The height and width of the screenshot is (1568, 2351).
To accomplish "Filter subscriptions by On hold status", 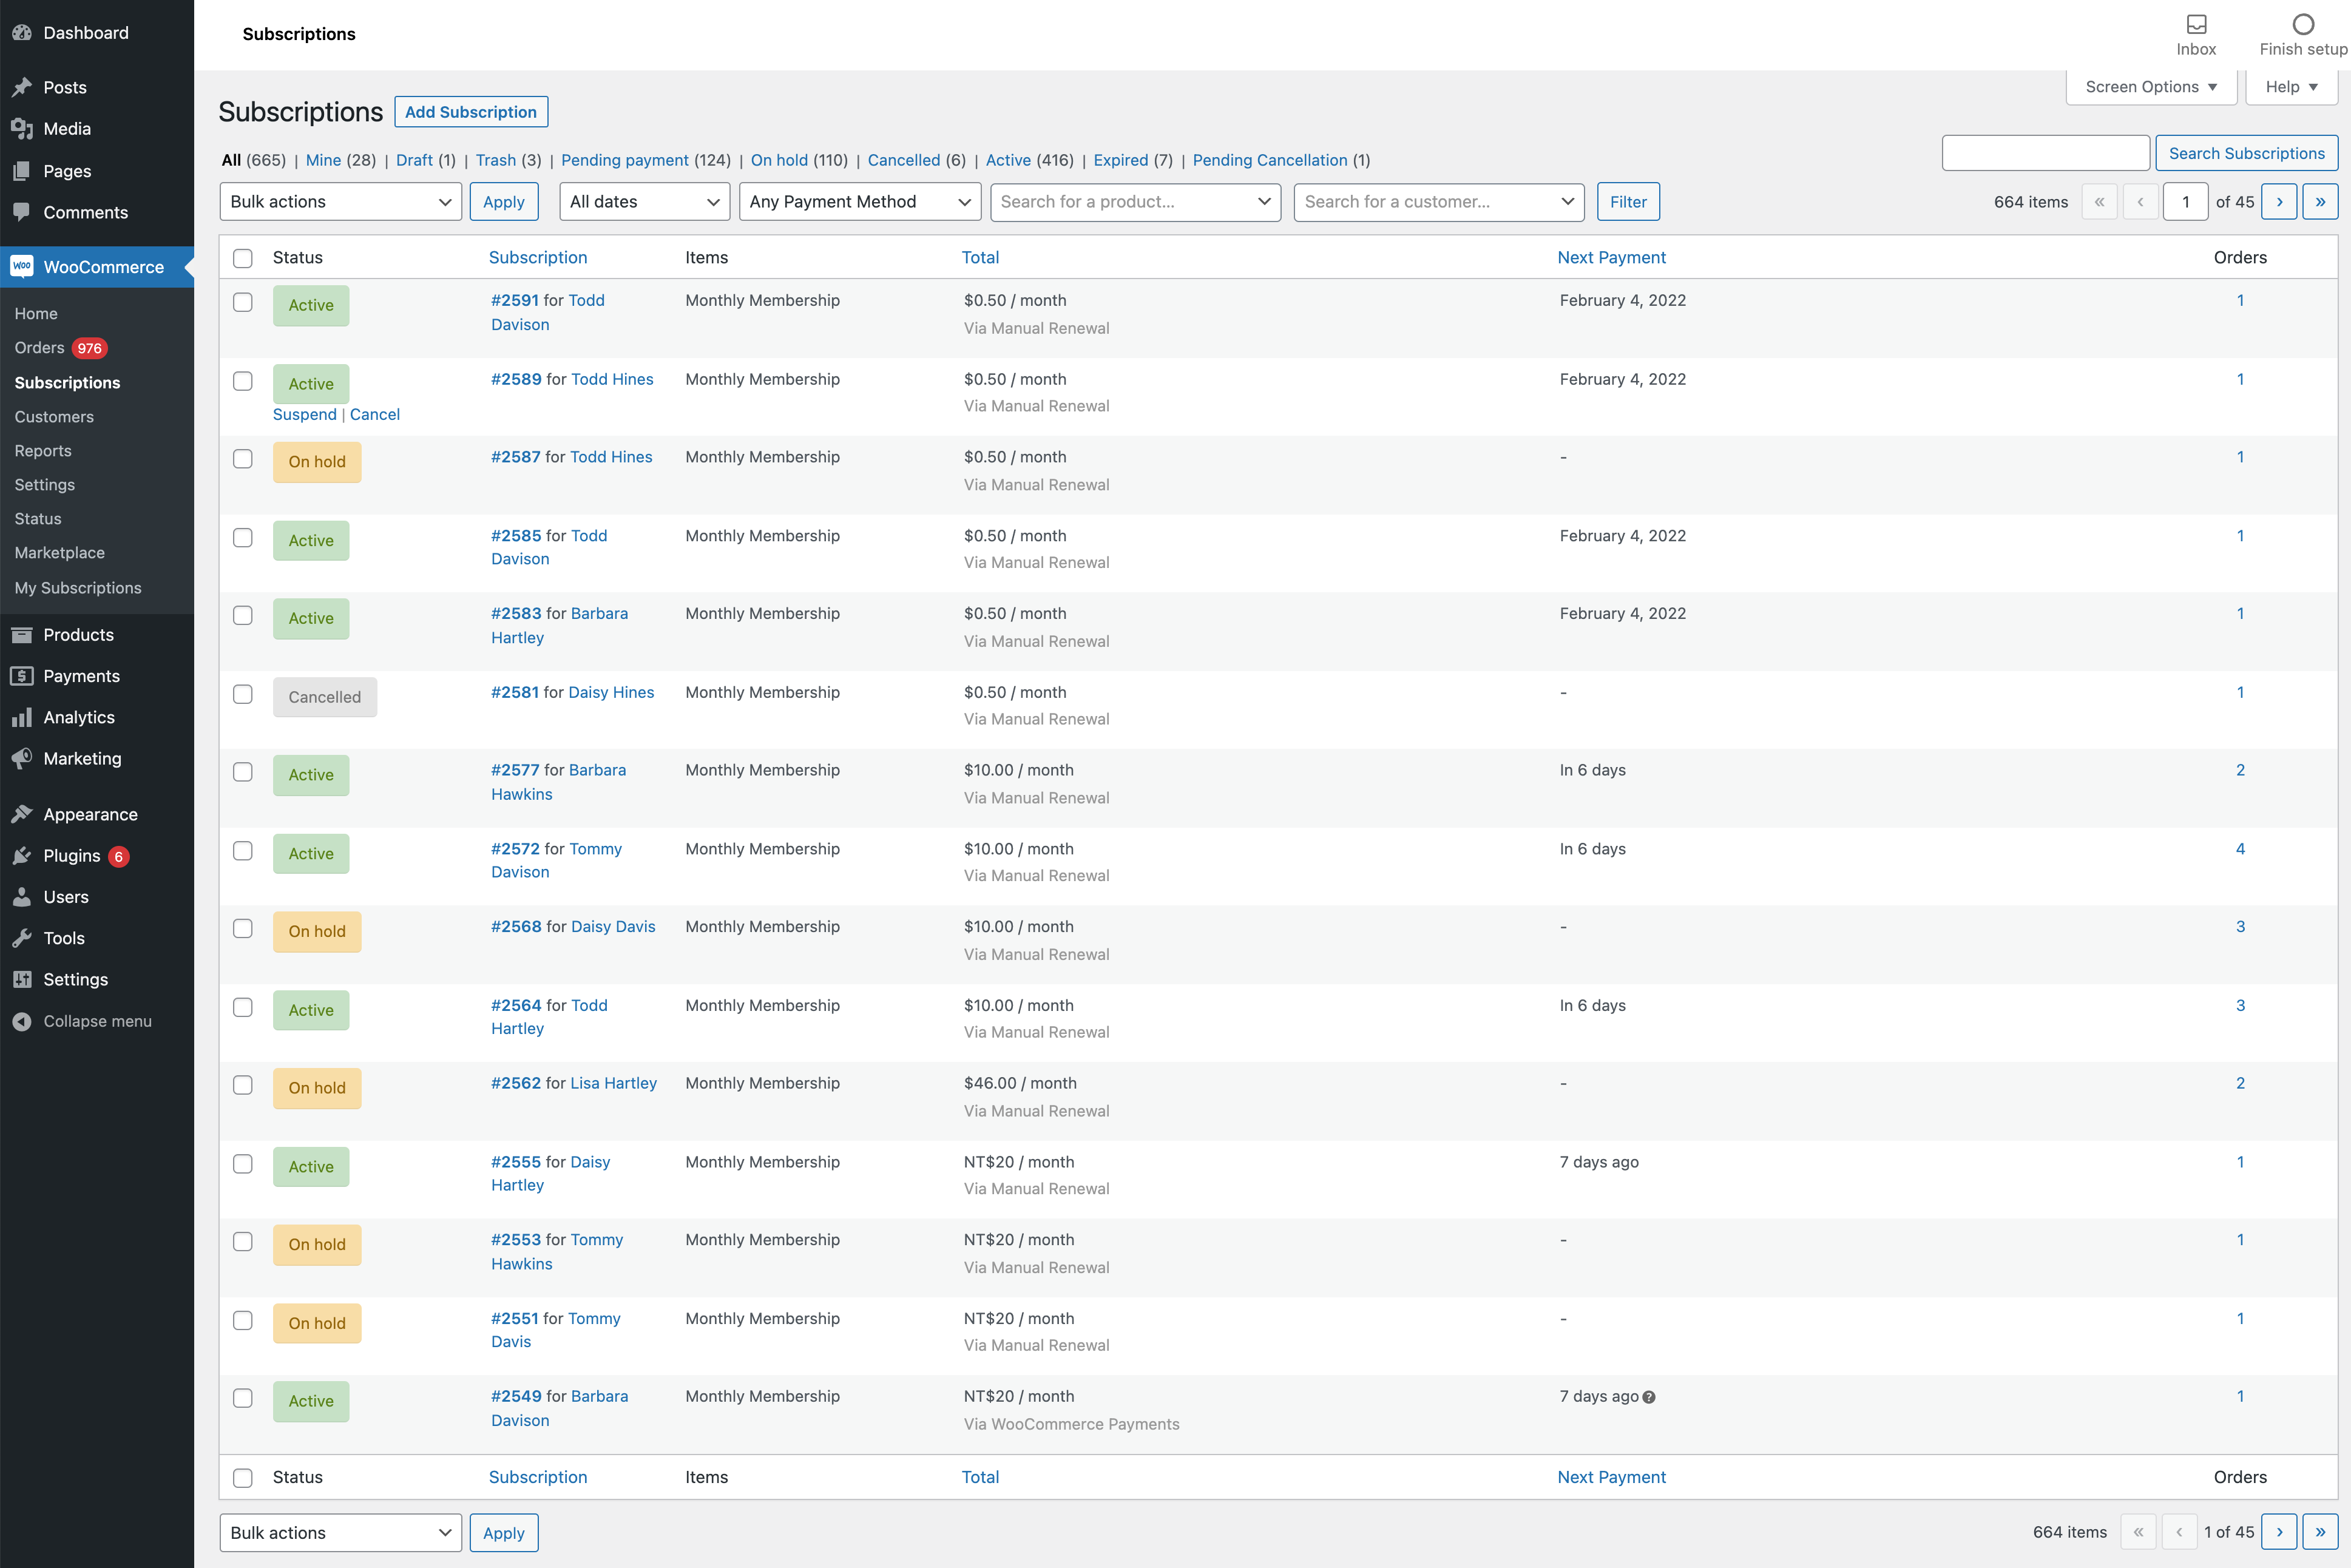I will [779, 160].
